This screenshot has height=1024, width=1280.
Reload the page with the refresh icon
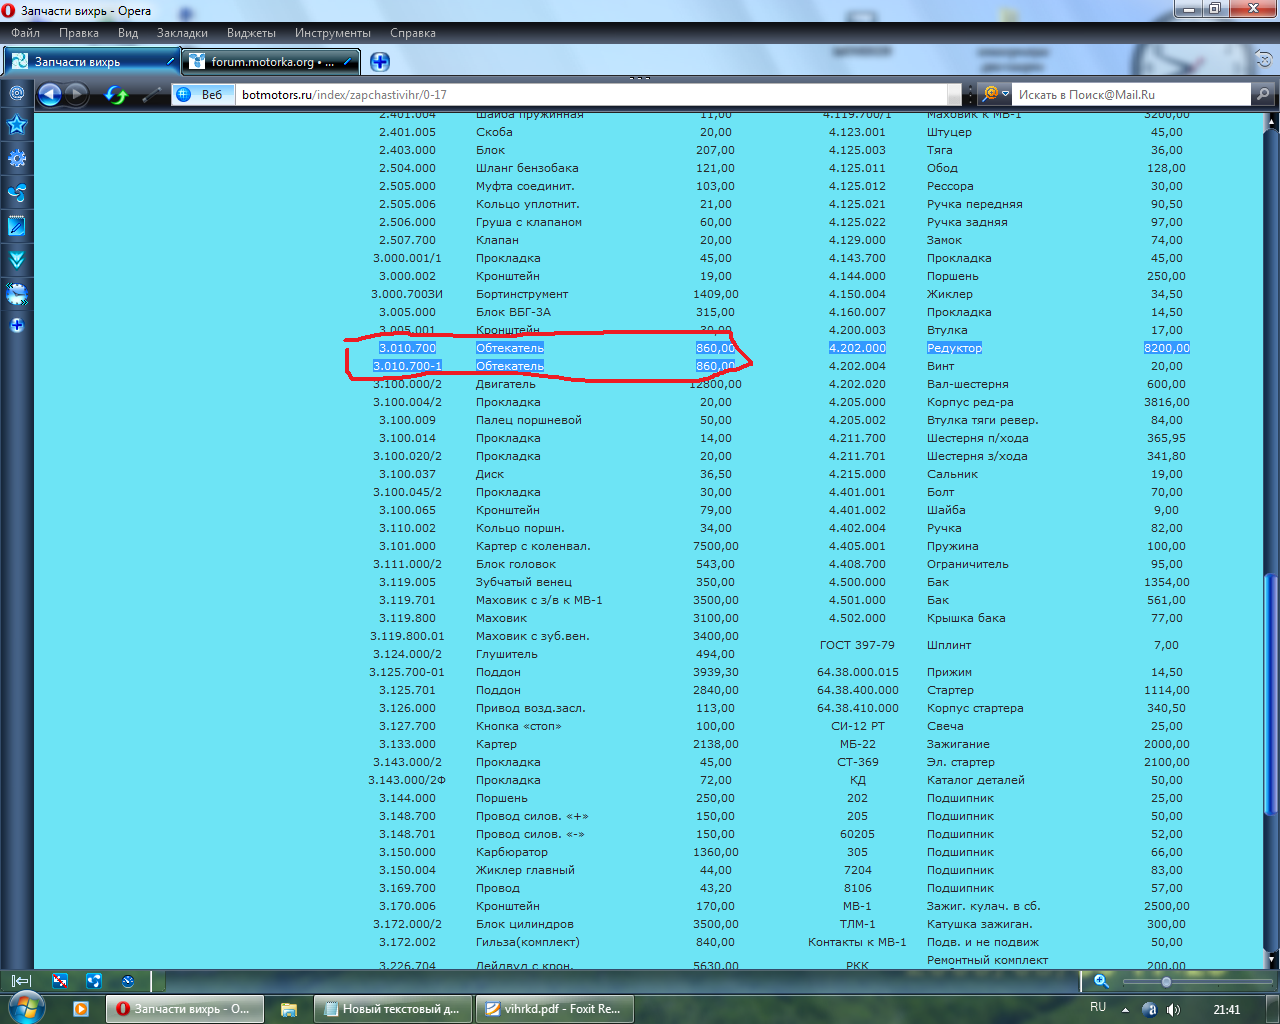116,95
